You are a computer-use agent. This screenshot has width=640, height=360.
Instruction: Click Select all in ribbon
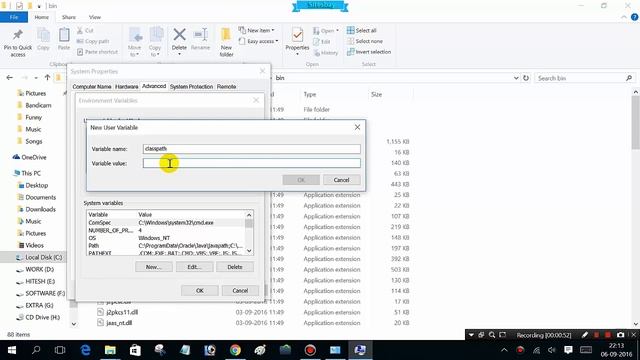click(362, 30)
